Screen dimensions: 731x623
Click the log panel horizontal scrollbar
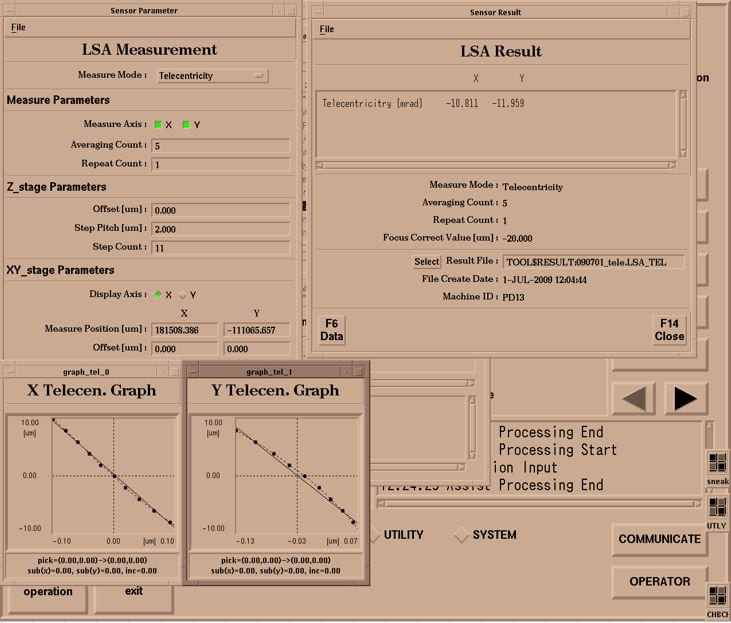tap(538, 503)
